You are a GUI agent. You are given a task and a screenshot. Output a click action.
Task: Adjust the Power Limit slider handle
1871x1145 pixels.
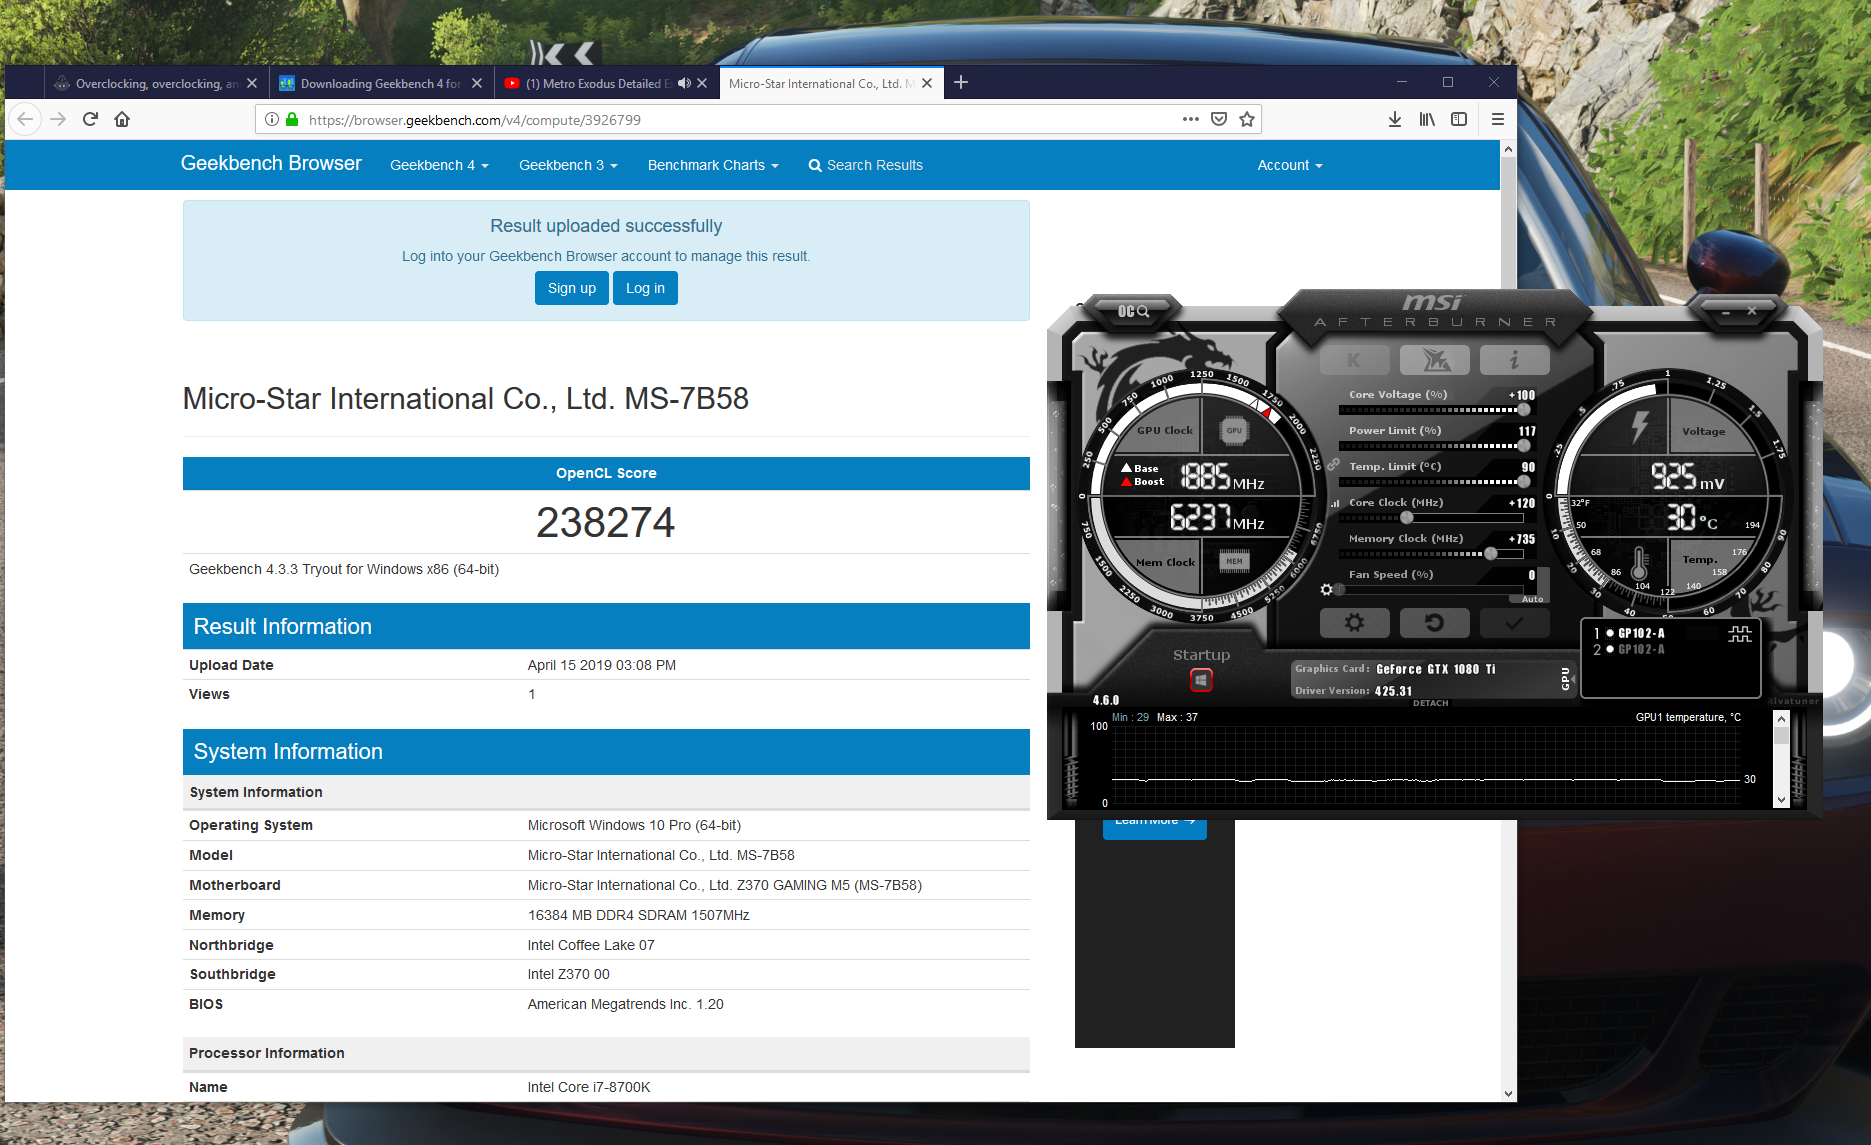[x=1523, y=446]
